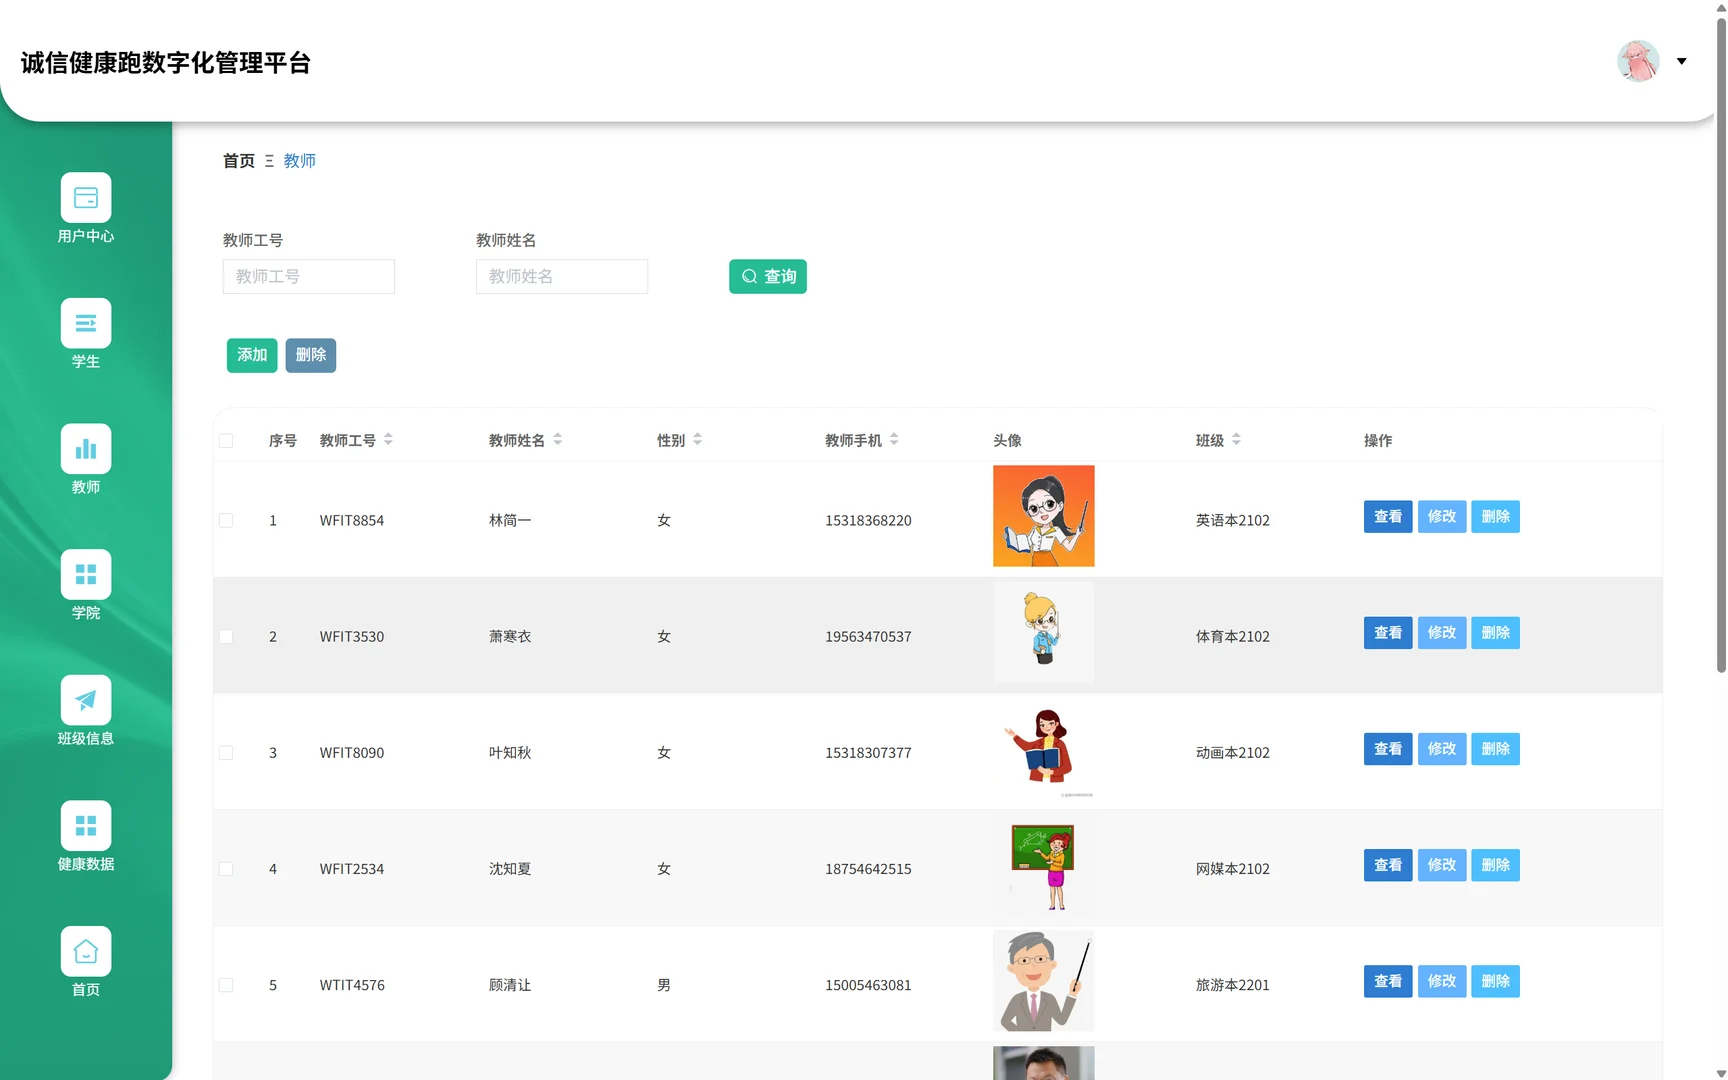
Task: Go to 首页 via the house icon
Action: [86, 951]
